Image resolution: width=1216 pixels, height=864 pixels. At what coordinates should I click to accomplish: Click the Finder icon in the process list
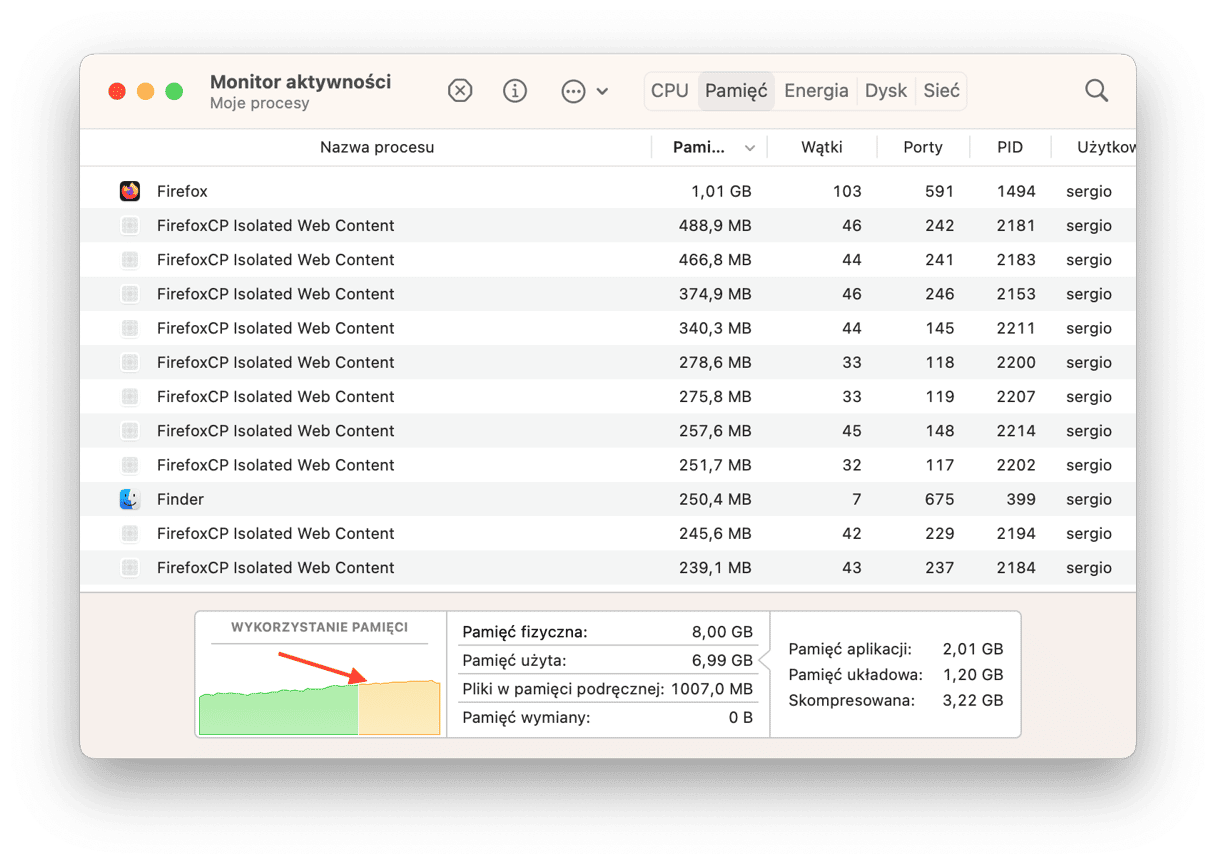(x=129, y=499)
